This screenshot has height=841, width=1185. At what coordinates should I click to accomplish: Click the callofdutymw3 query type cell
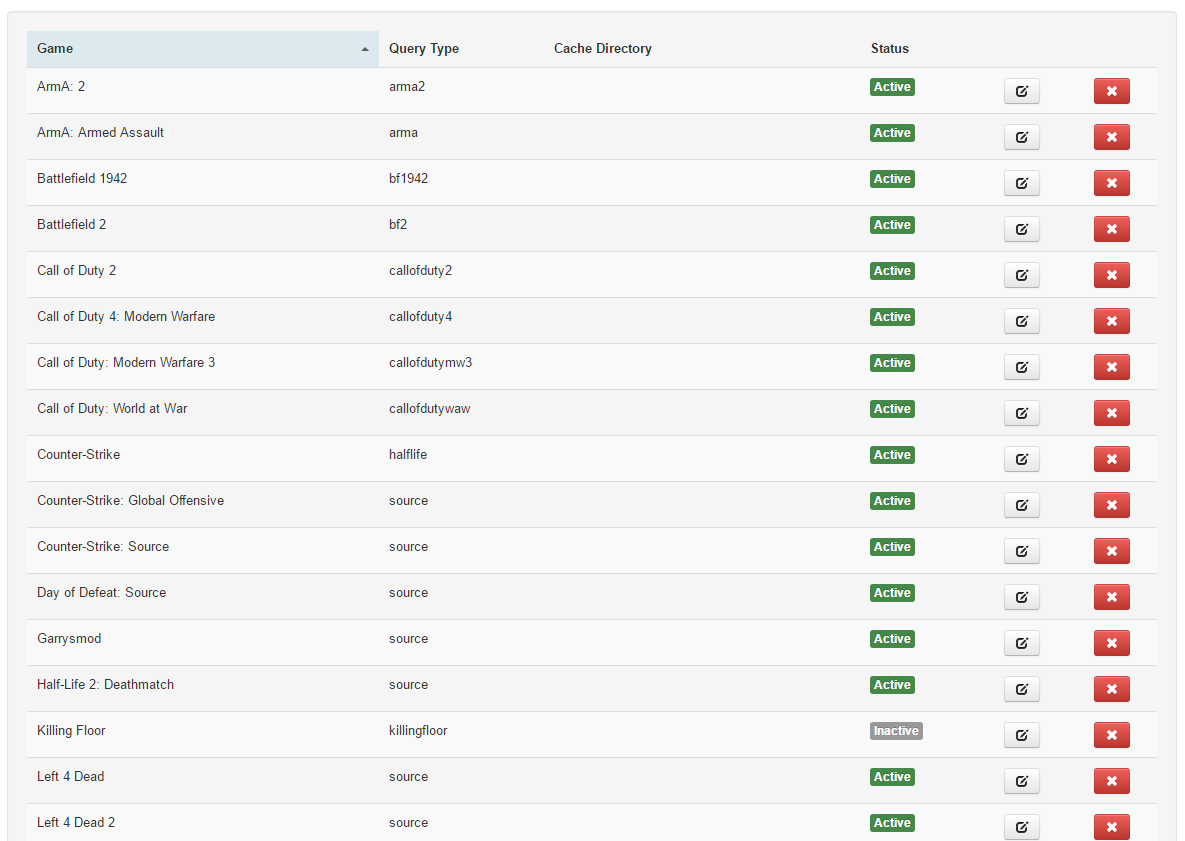[x=431, y=363]
